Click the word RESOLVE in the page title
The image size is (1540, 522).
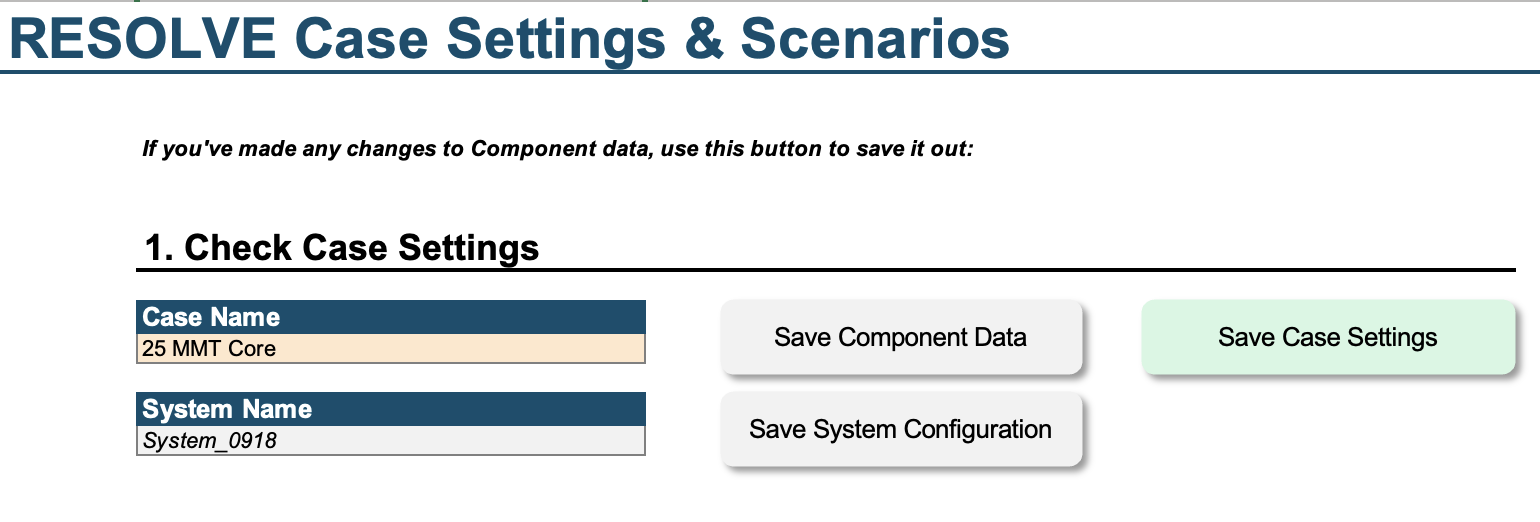[142, 38]
